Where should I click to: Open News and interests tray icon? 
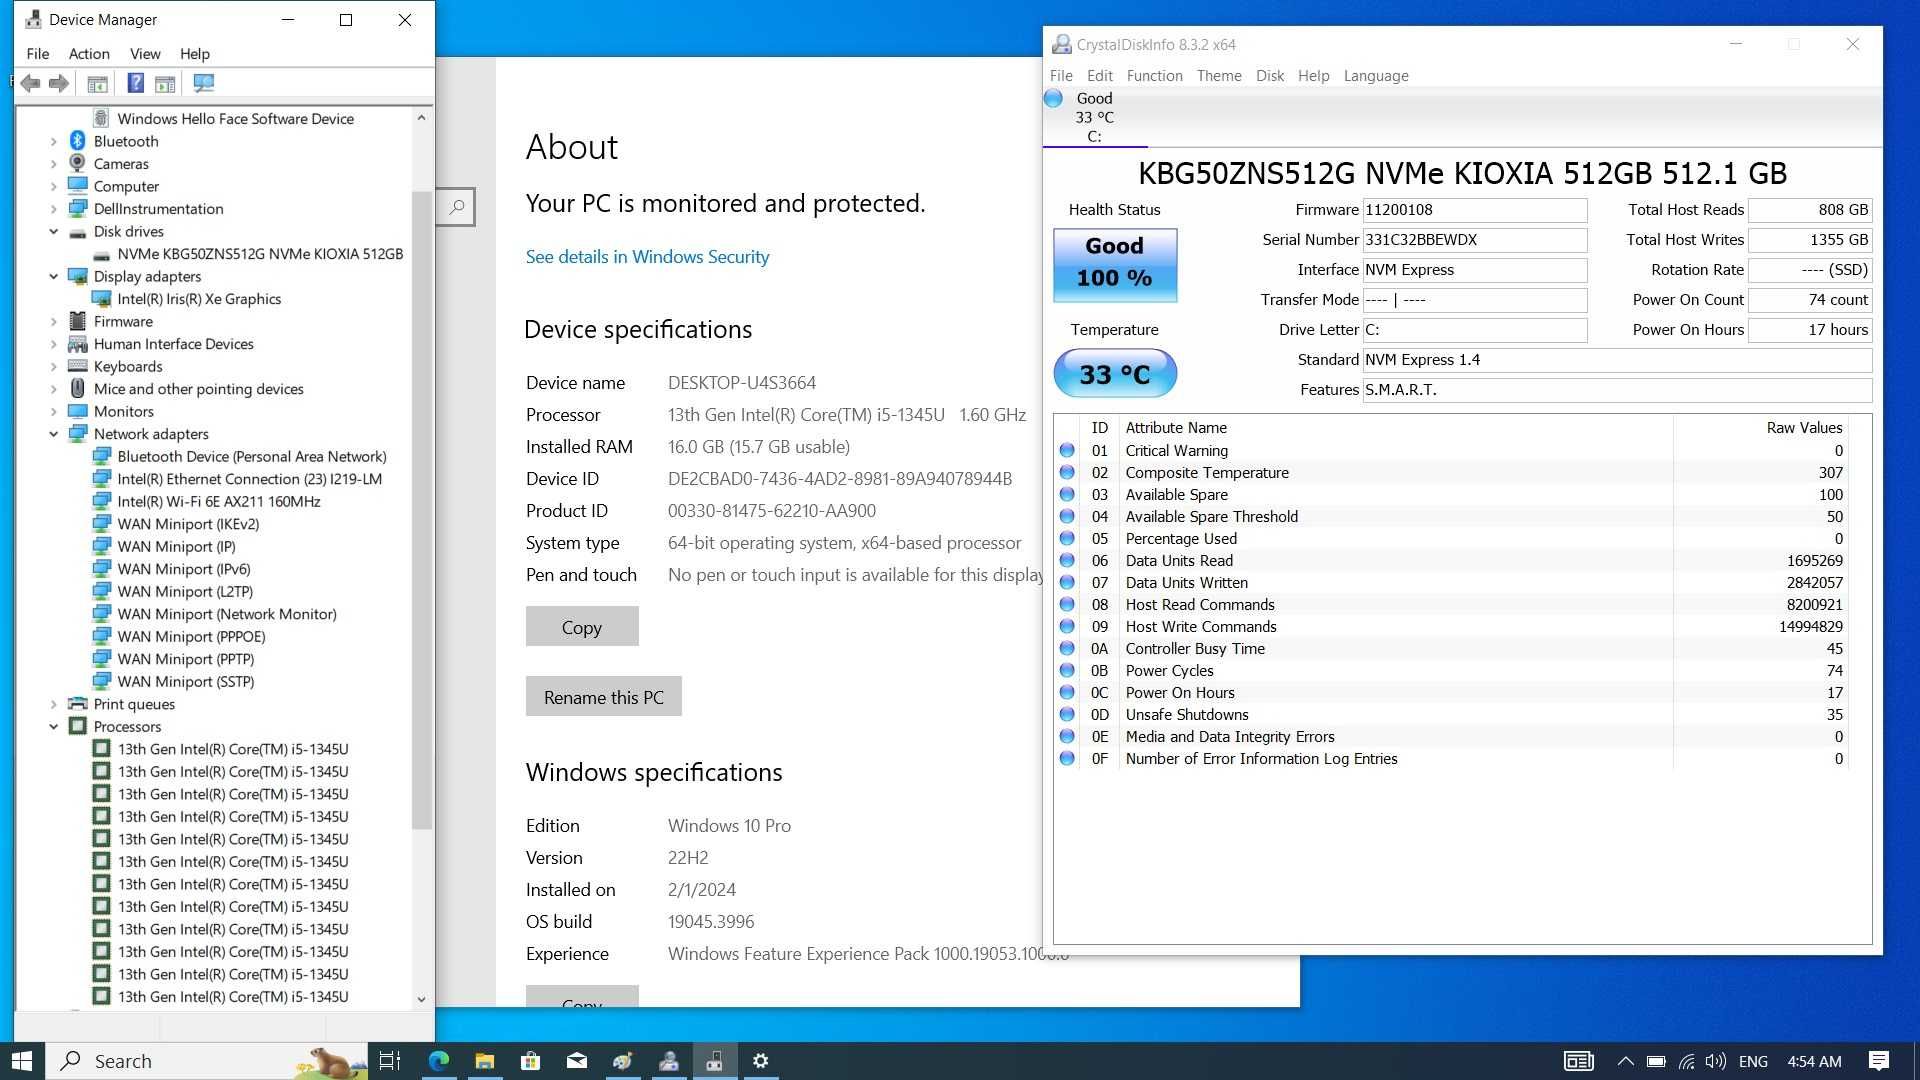click(1578, 1061)
